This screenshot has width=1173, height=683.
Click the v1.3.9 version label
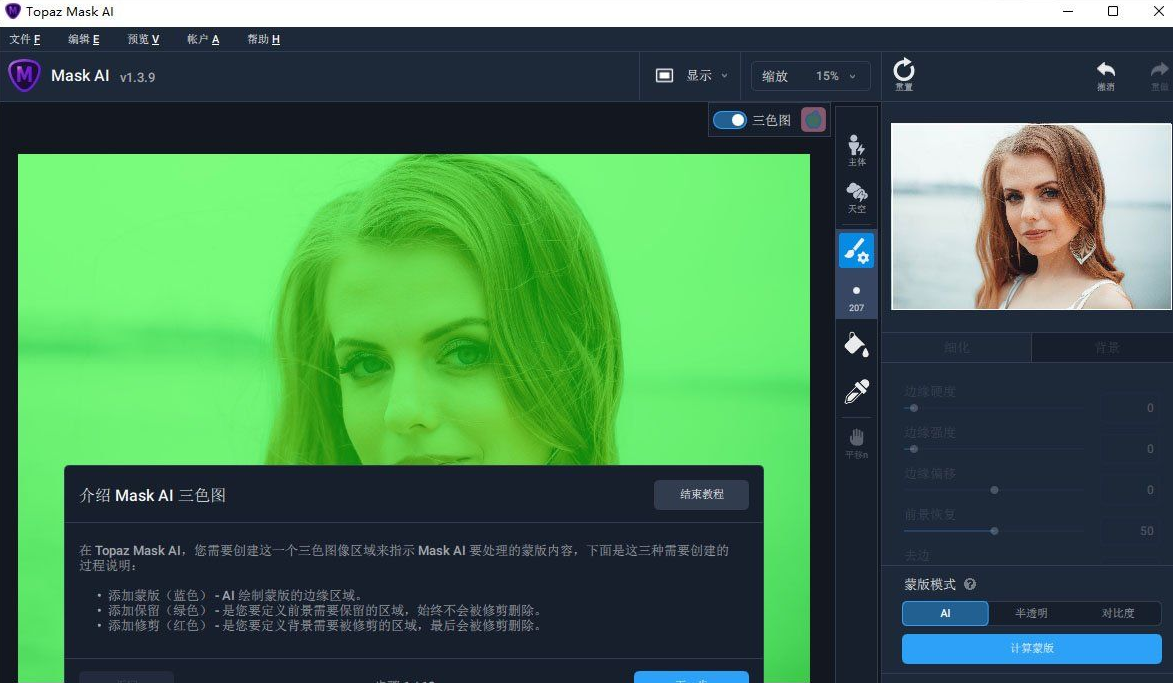click(138, 77)
